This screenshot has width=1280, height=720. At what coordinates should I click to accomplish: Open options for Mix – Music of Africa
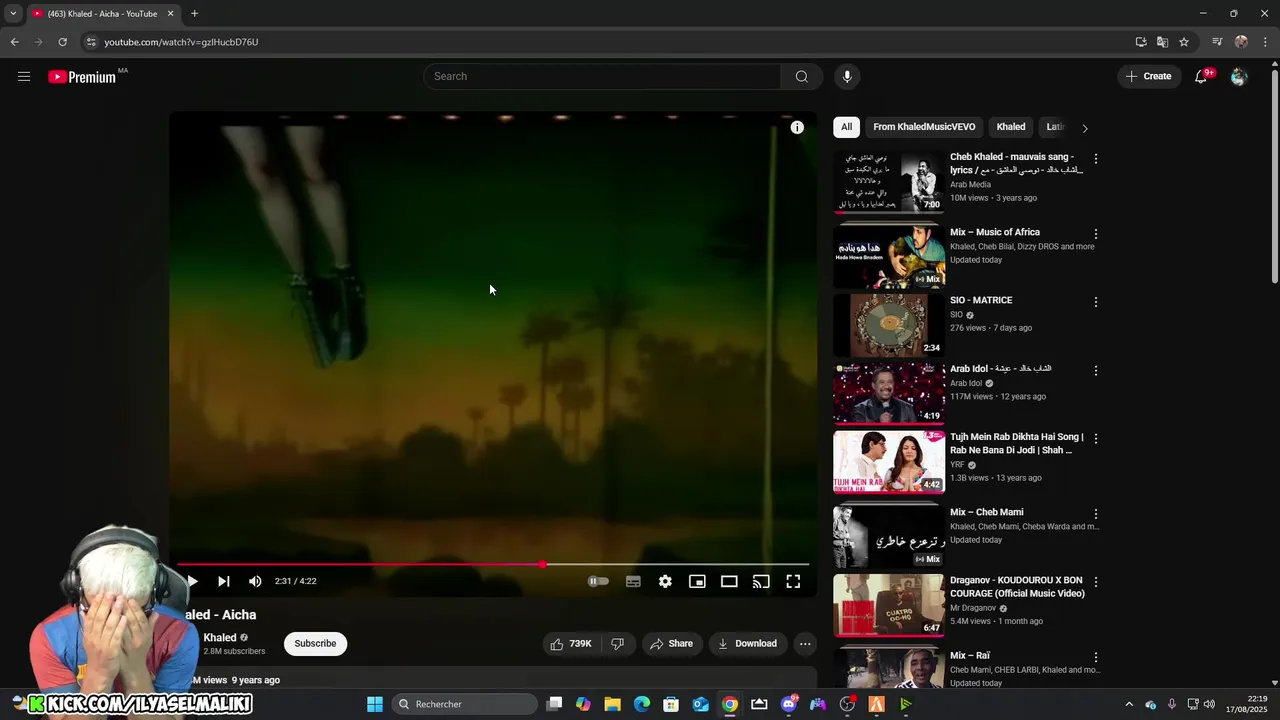click(1096, 234)
